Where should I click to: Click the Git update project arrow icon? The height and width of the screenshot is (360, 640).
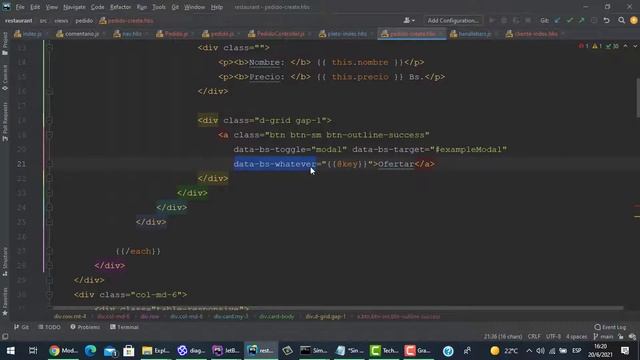click(557, 20)
